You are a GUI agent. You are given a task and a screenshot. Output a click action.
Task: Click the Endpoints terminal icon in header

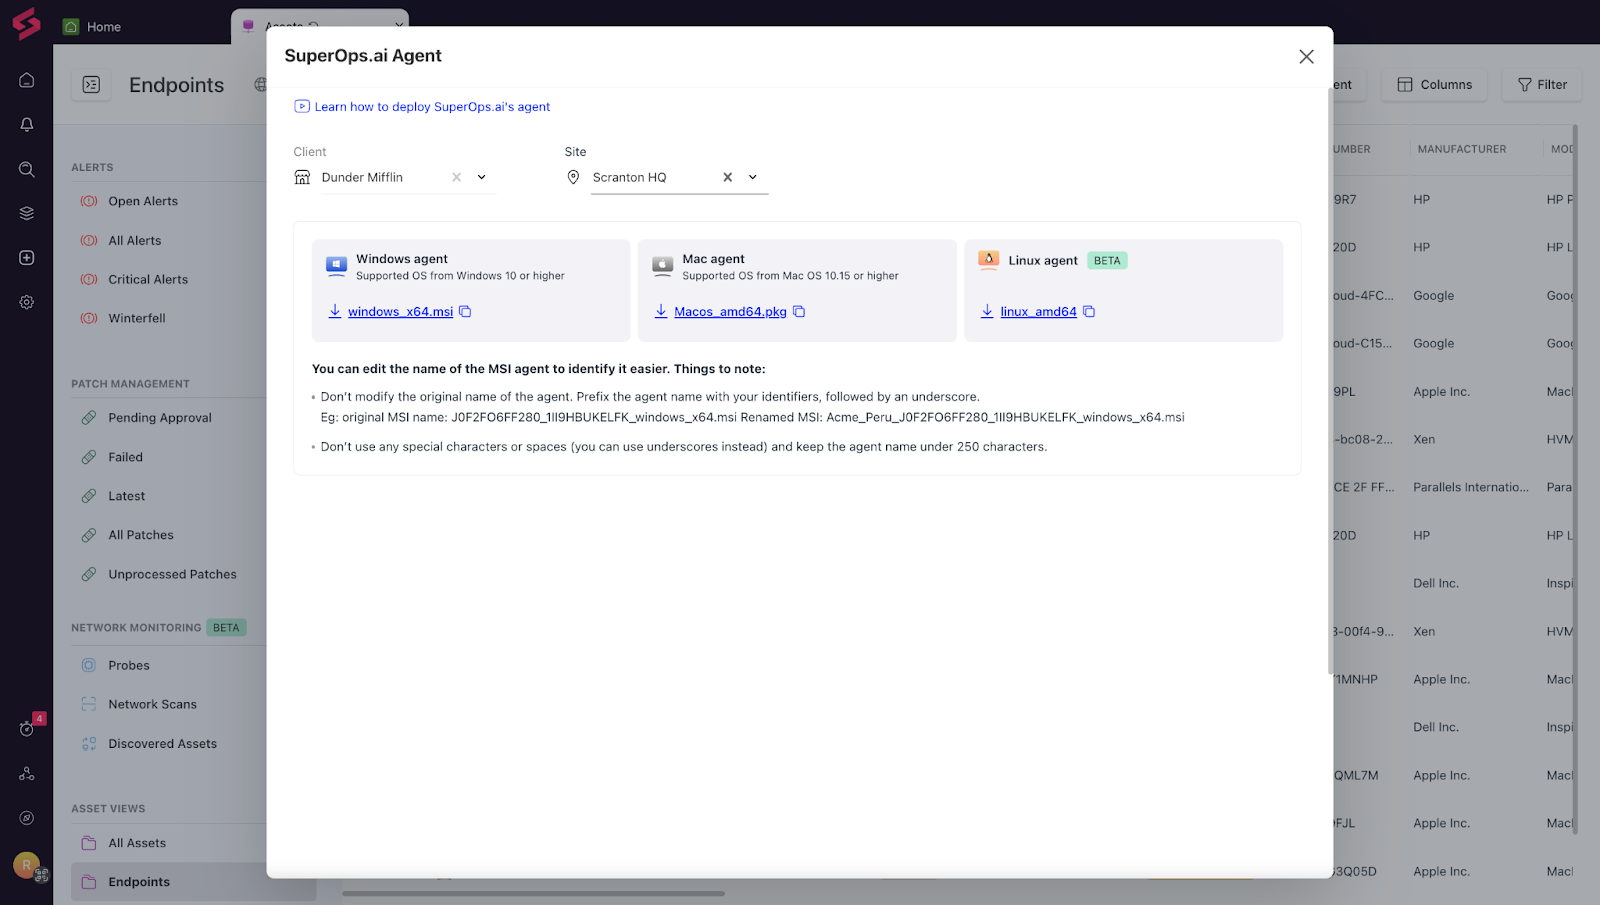pyautogui.click(x=91, y=85)
